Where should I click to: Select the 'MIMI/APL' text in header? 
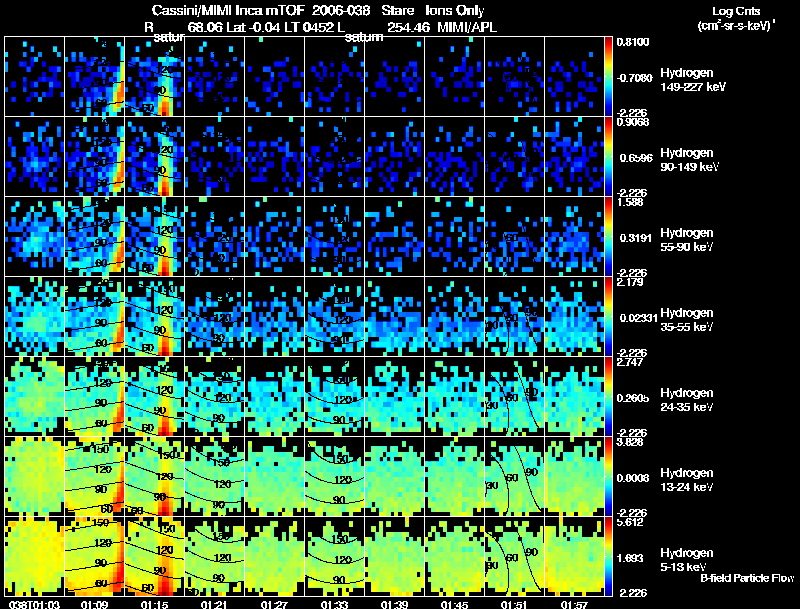point(467,27)
